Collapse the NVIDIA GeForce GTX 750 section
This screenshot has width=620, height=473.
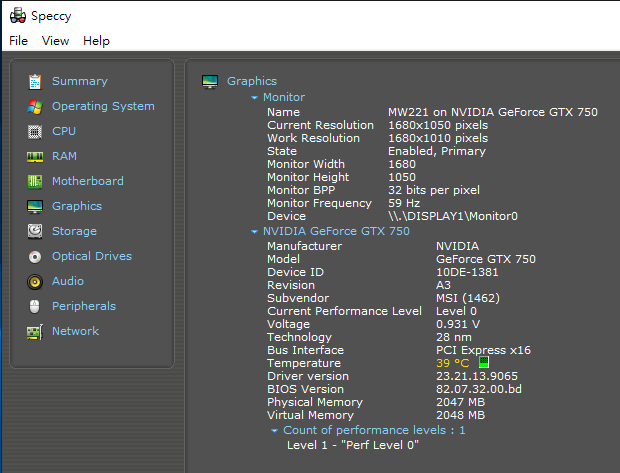coord(254,232)
